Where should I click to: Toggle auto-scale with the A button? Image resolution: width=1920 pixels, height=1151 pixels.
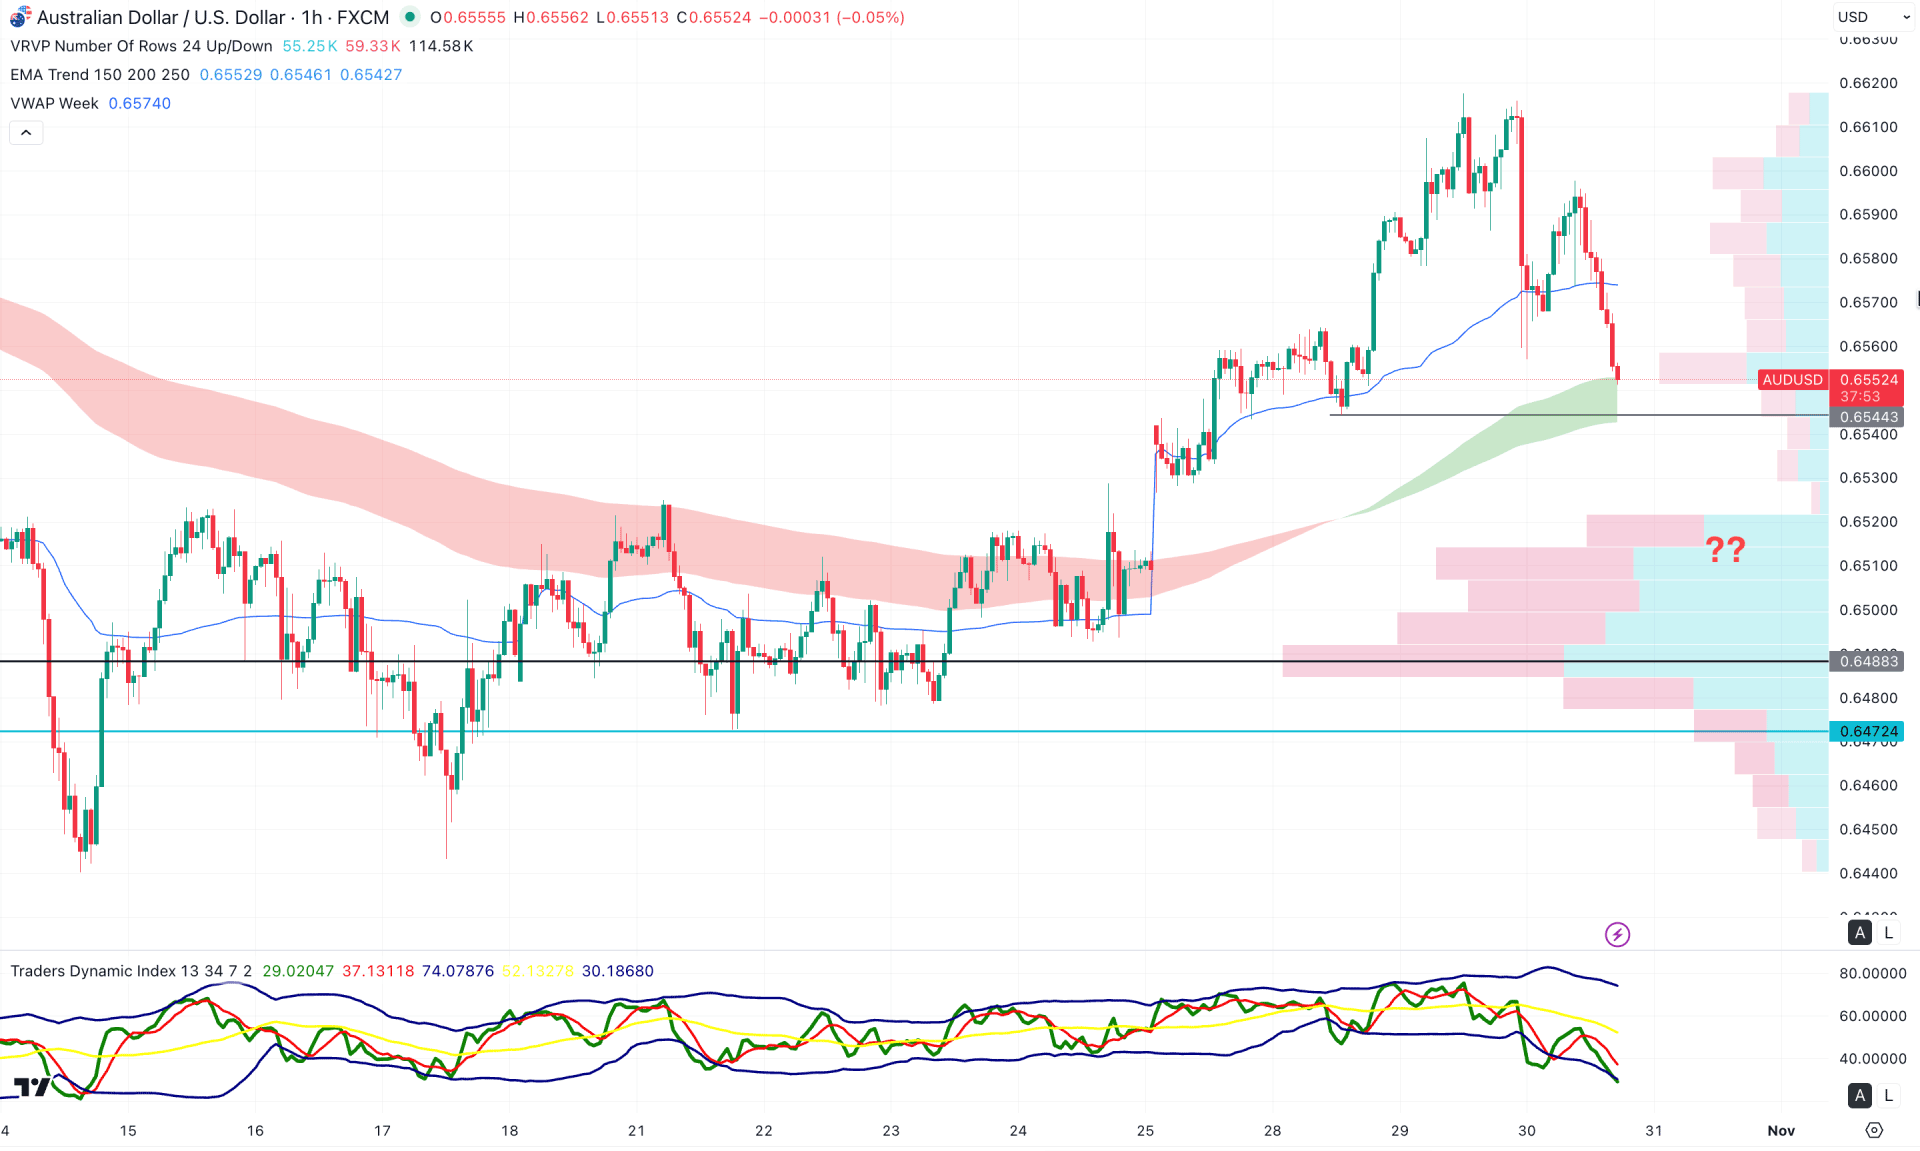pyautogui.click(x=1859, y=932)
